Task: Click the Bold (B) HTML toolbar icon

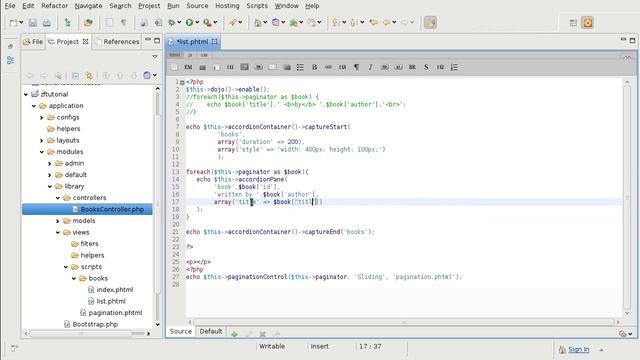Action: (x=314, y=67)
